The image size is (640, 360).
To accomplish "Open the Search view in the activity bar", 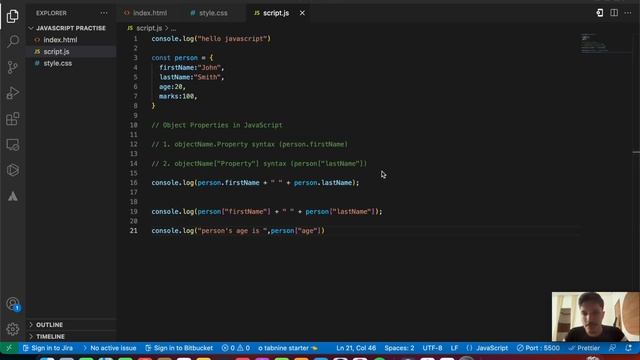I will 13,41.
